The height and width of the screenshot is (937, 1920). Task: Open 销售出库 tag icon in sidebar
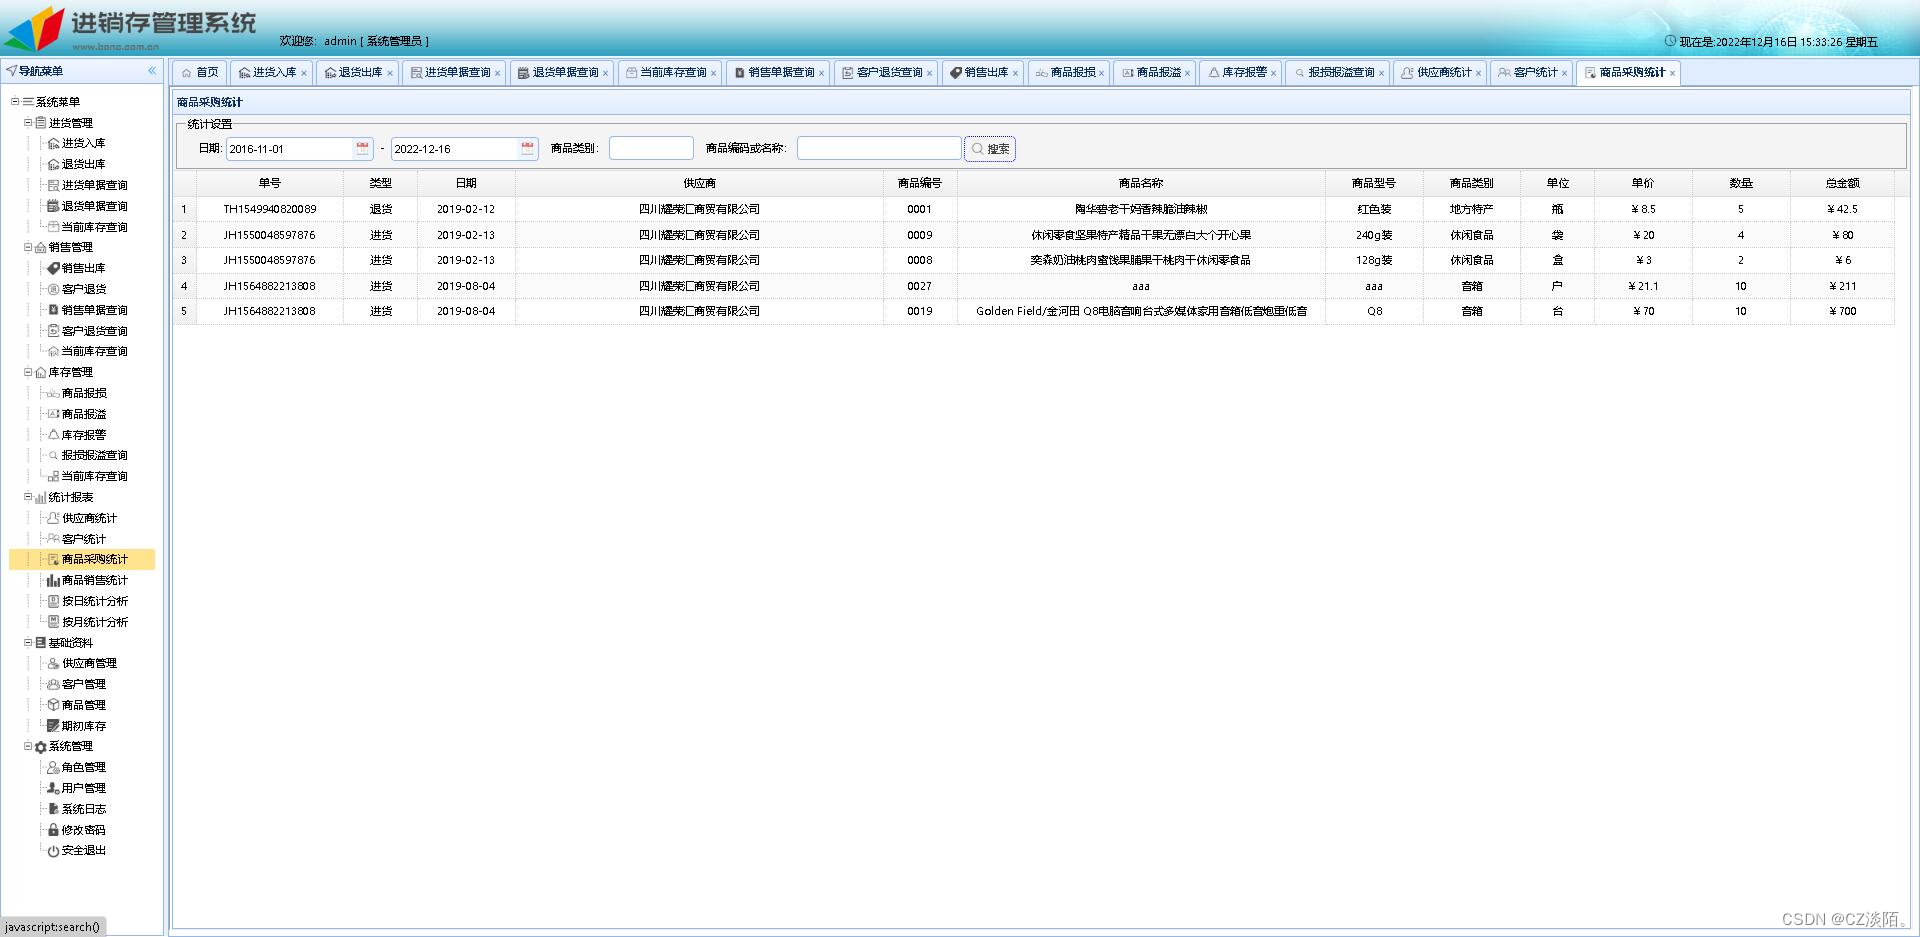point(54,268)
